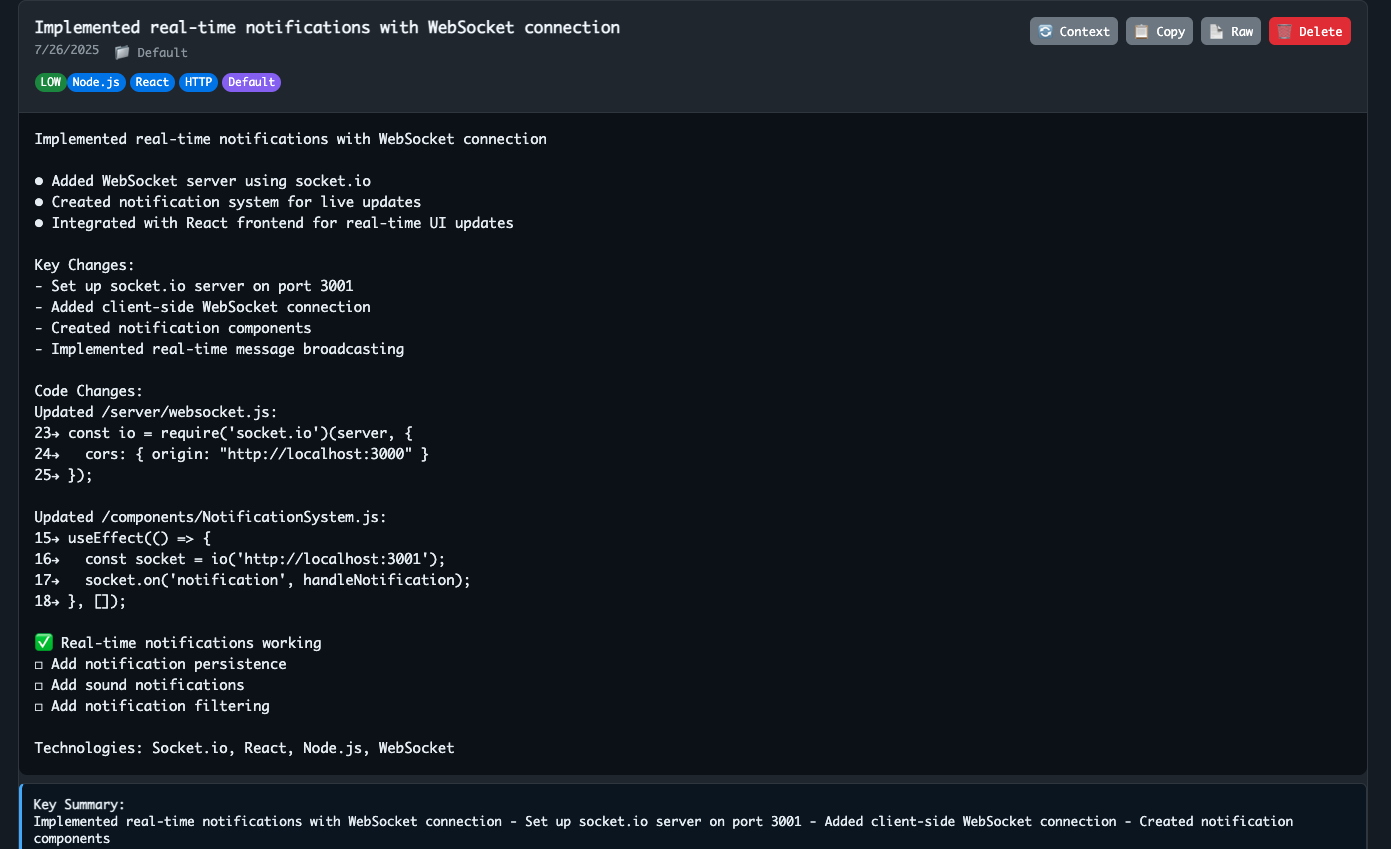
Task: Check the Add notification persistence box
Action: pyautogui.click(x=40, y=664)
